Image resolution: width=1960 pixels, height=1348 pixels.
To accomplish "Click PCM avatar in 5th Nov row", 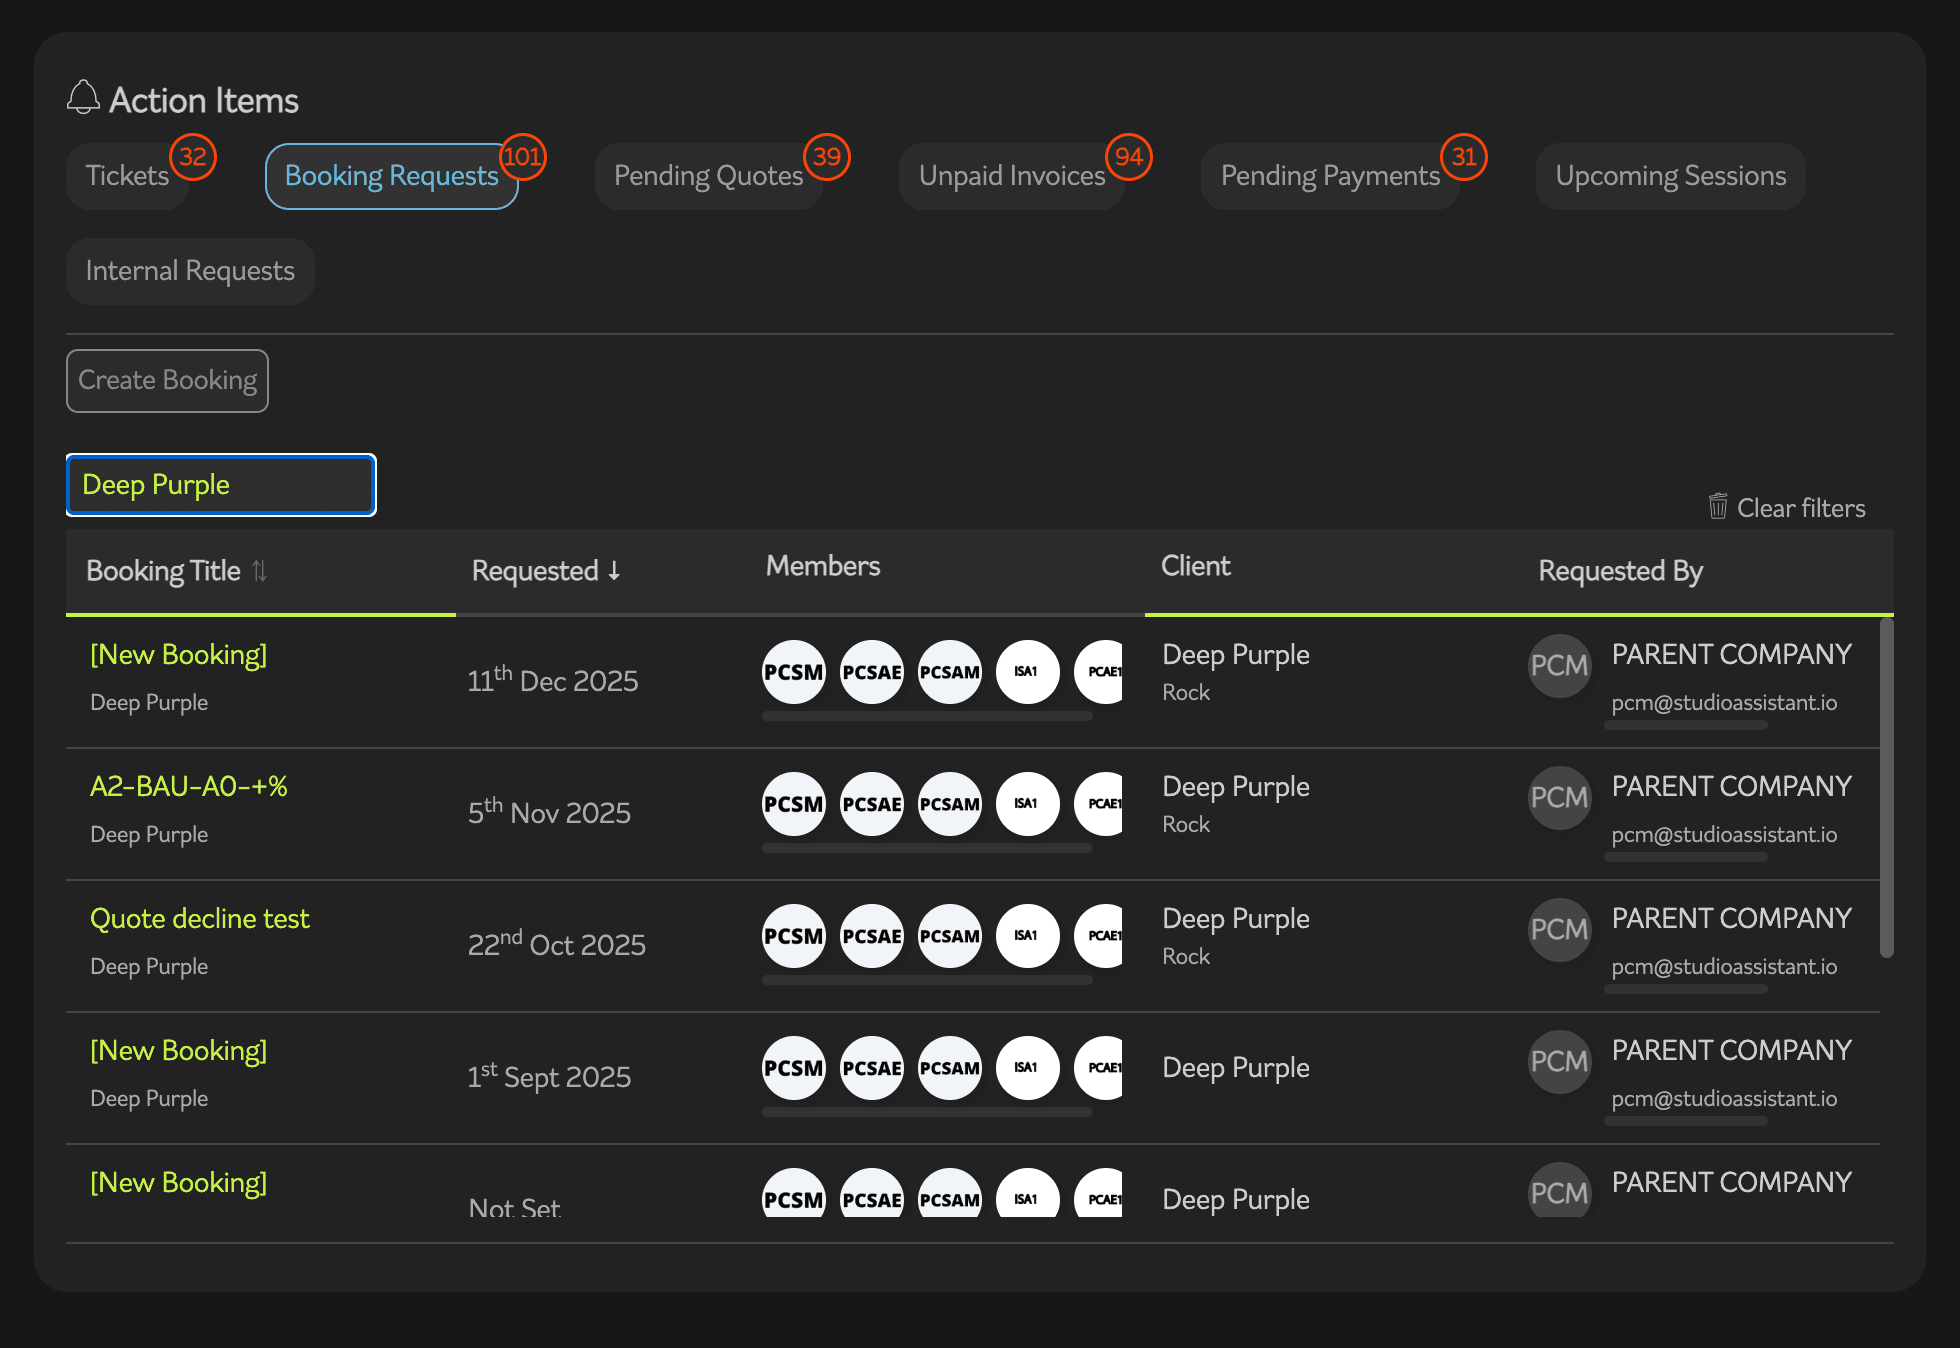I will 1560,798.
